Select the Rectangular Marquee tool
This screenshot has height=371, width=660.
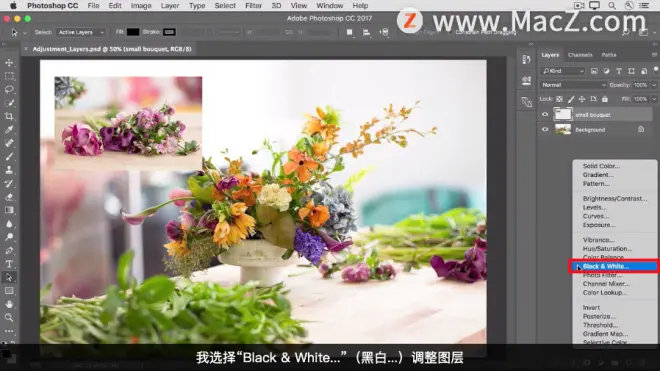(9, 76)
